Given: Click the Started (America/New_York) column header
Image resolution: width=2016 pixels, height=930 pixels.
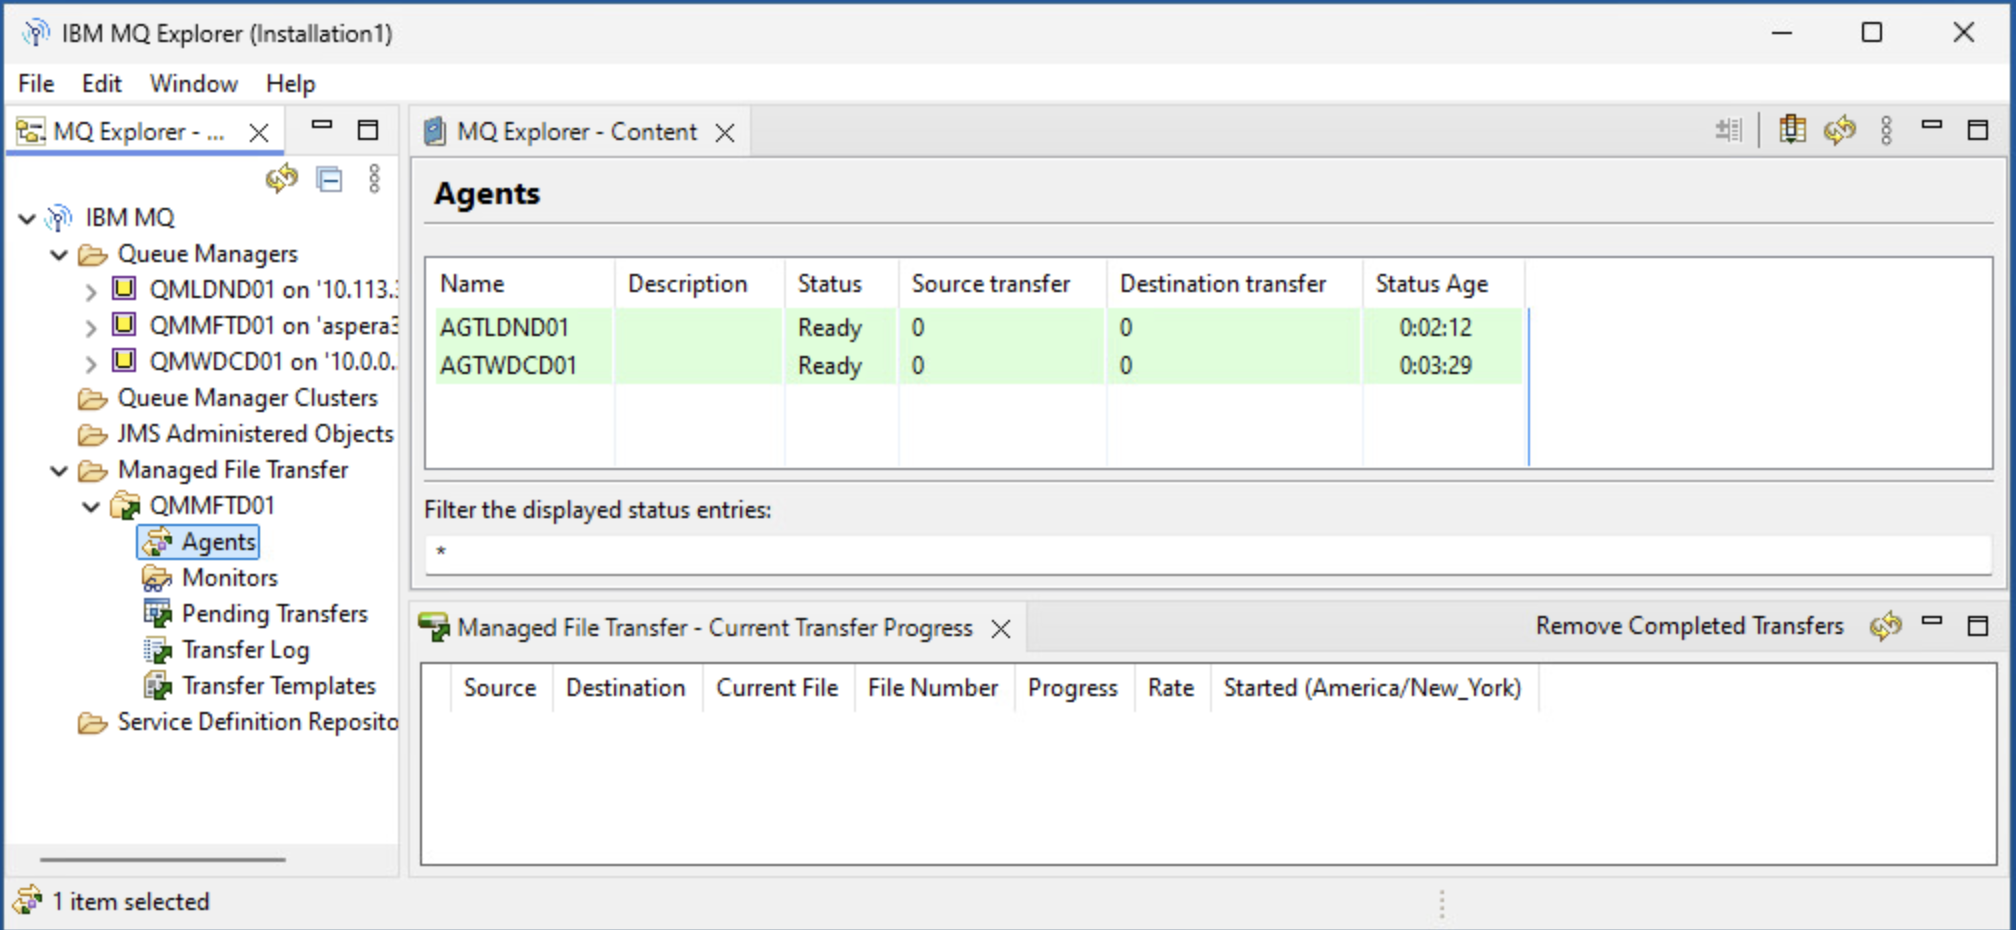Looking at the screenshot, I should [x=1373, y=688].
